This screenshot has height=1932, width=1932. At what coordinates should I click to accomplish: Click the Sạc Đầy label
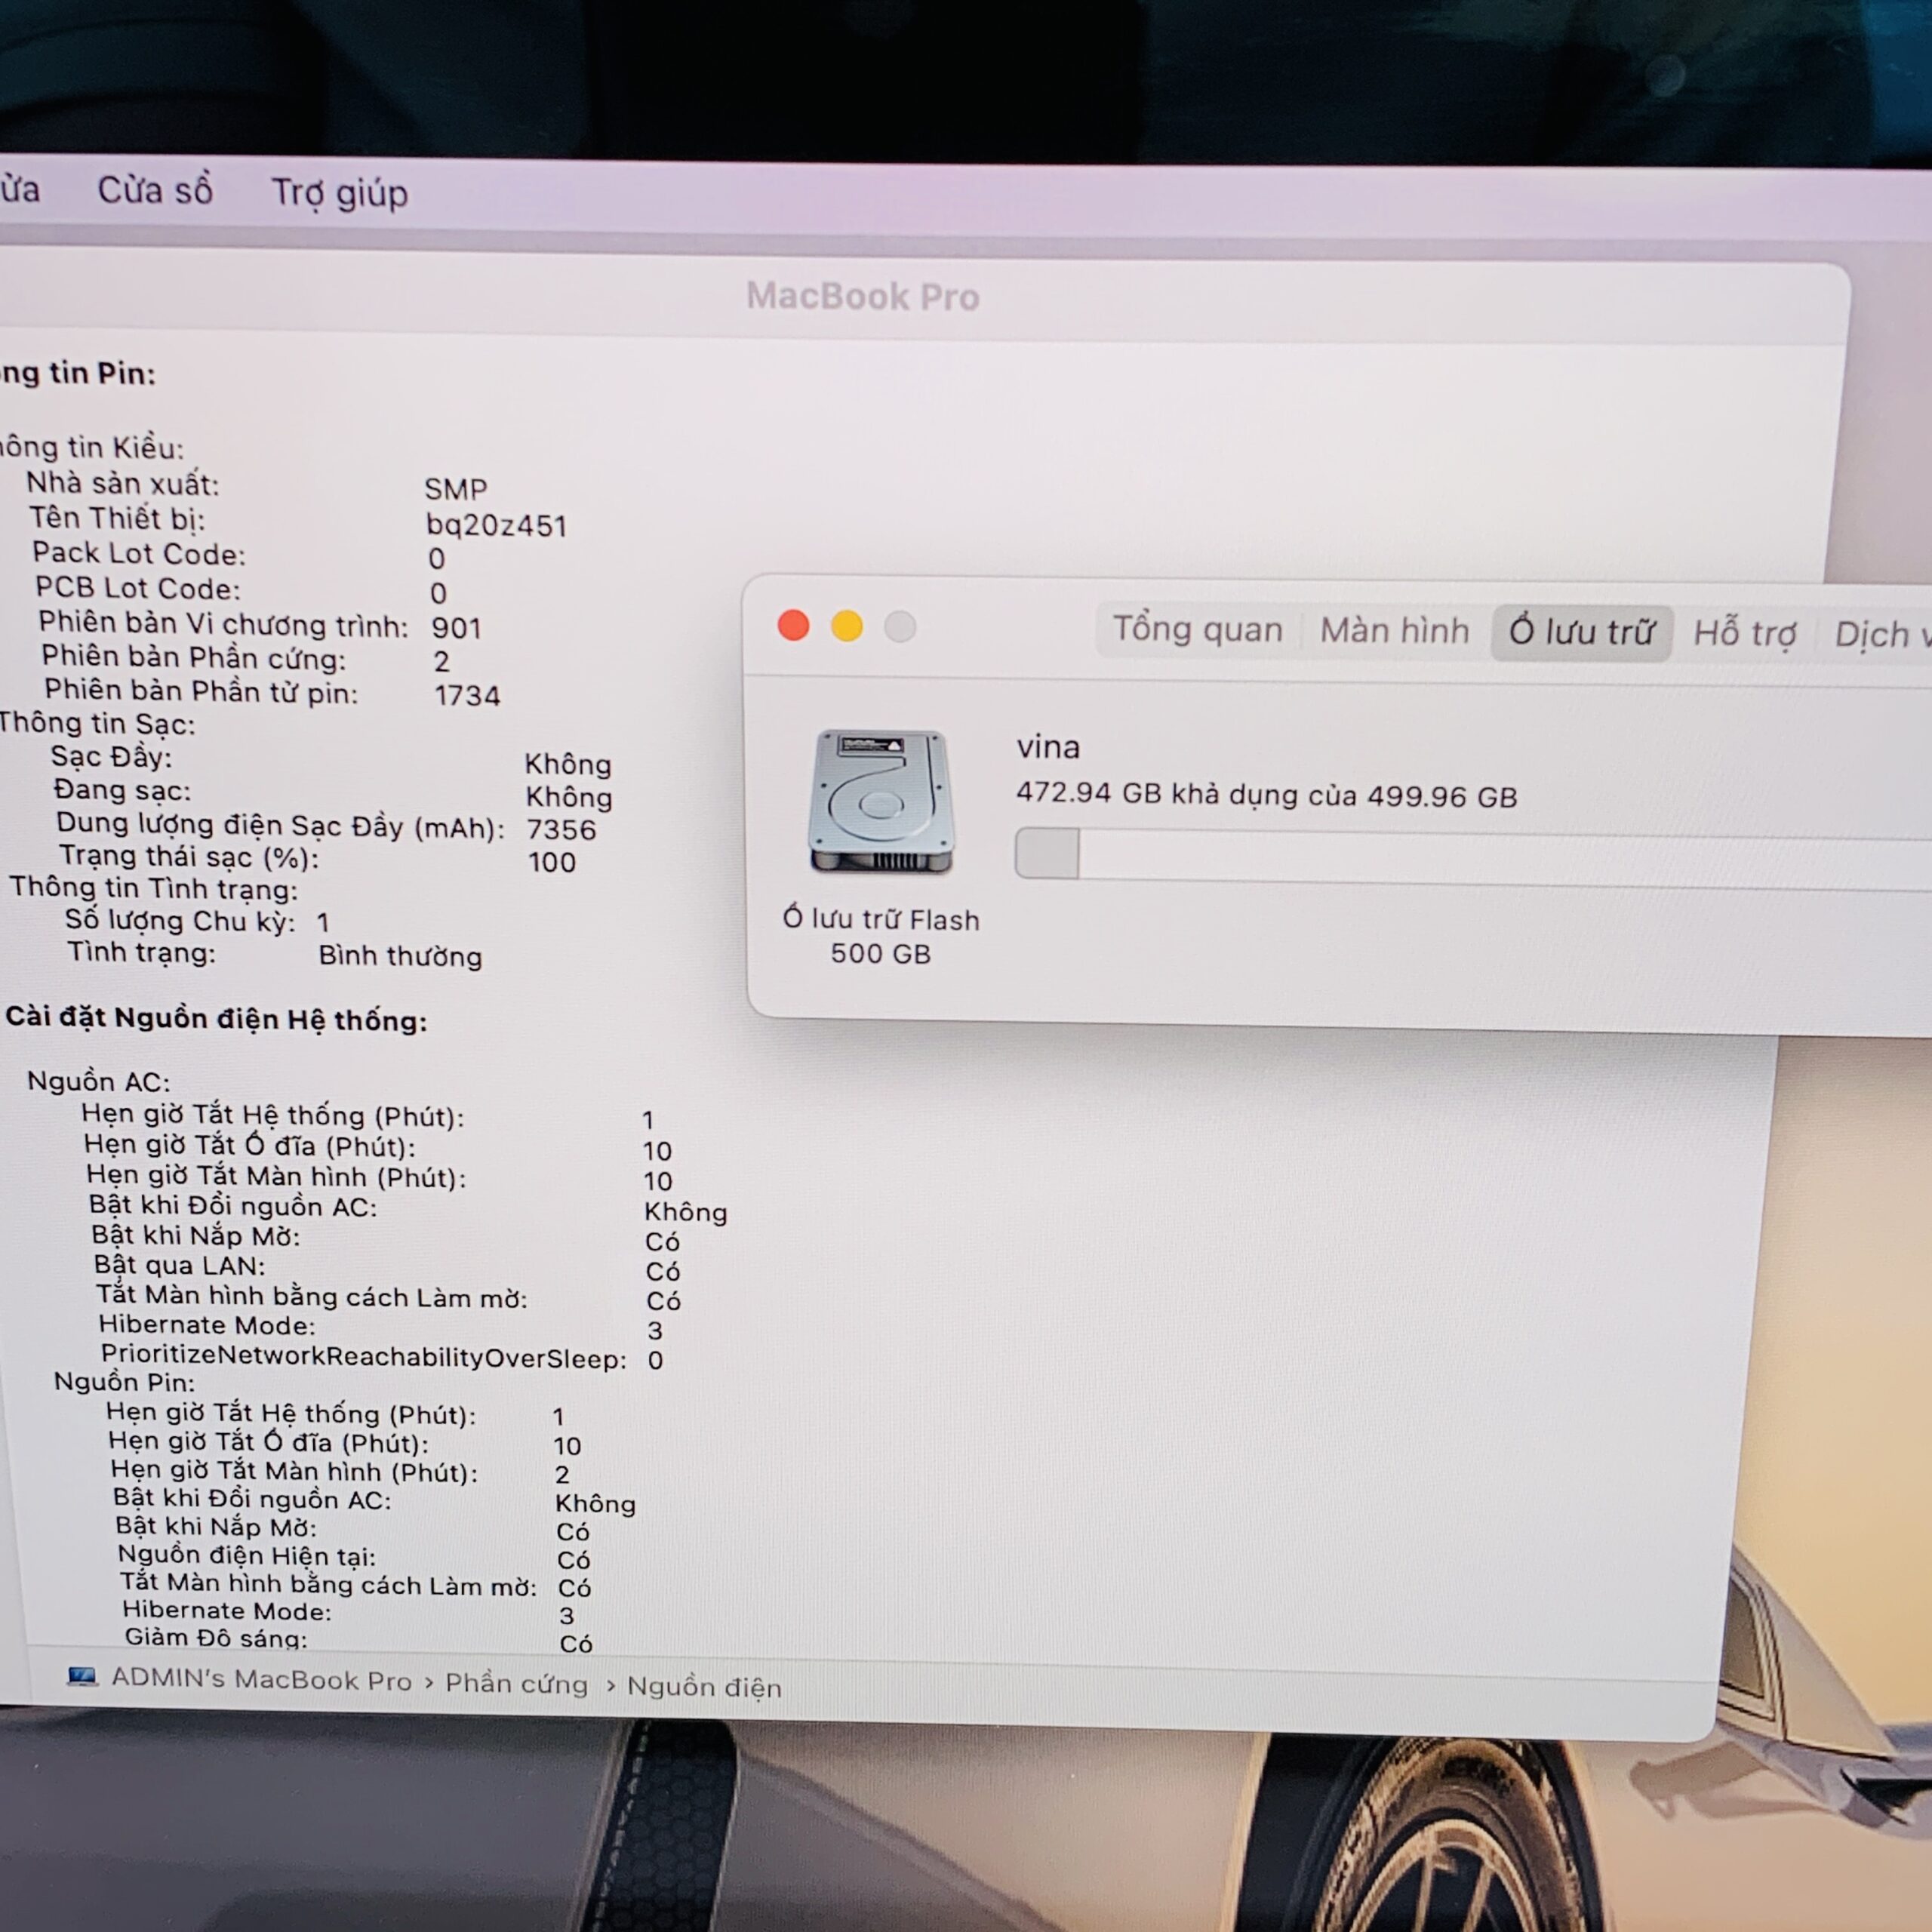tap(111, 757)
